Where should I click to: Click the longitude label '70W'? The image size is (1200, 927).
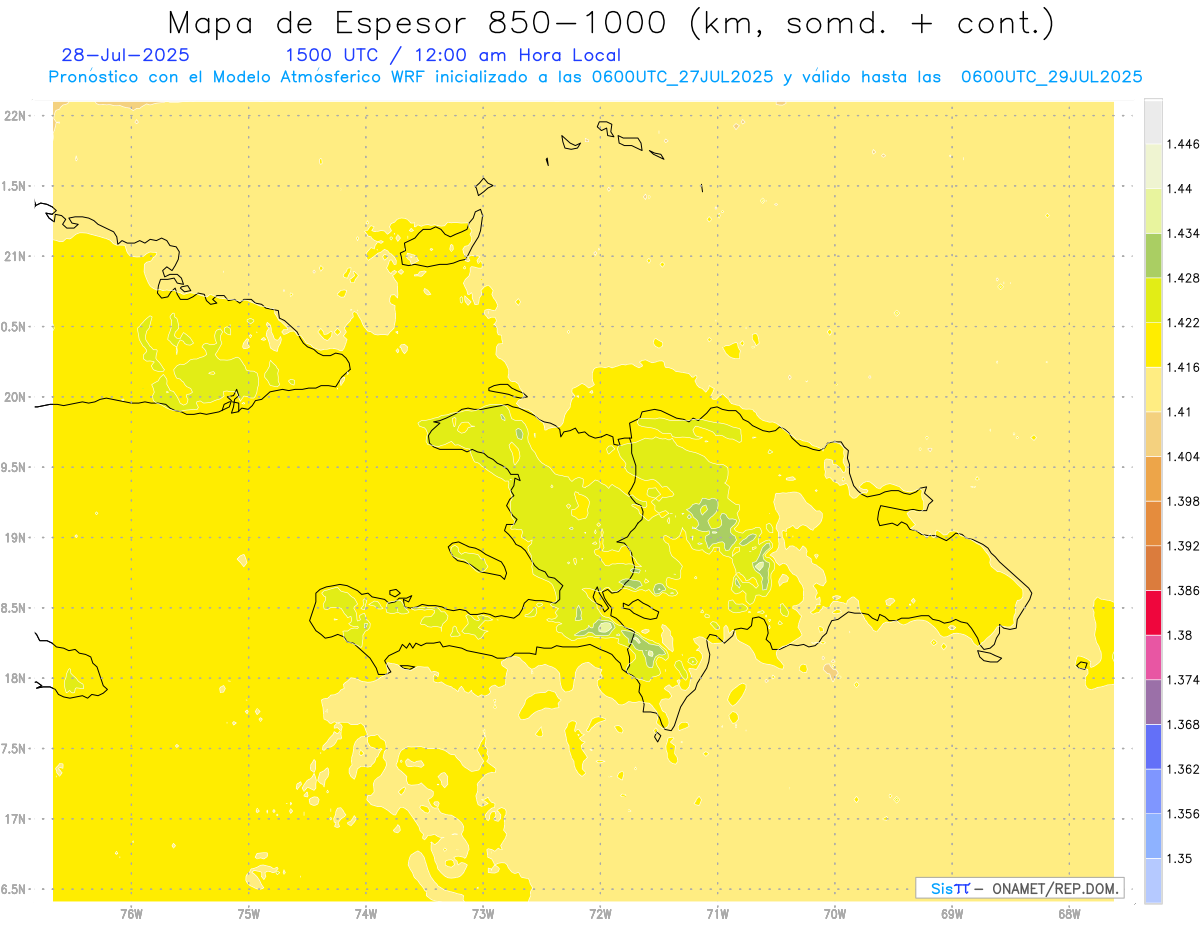tap(835, 914)
